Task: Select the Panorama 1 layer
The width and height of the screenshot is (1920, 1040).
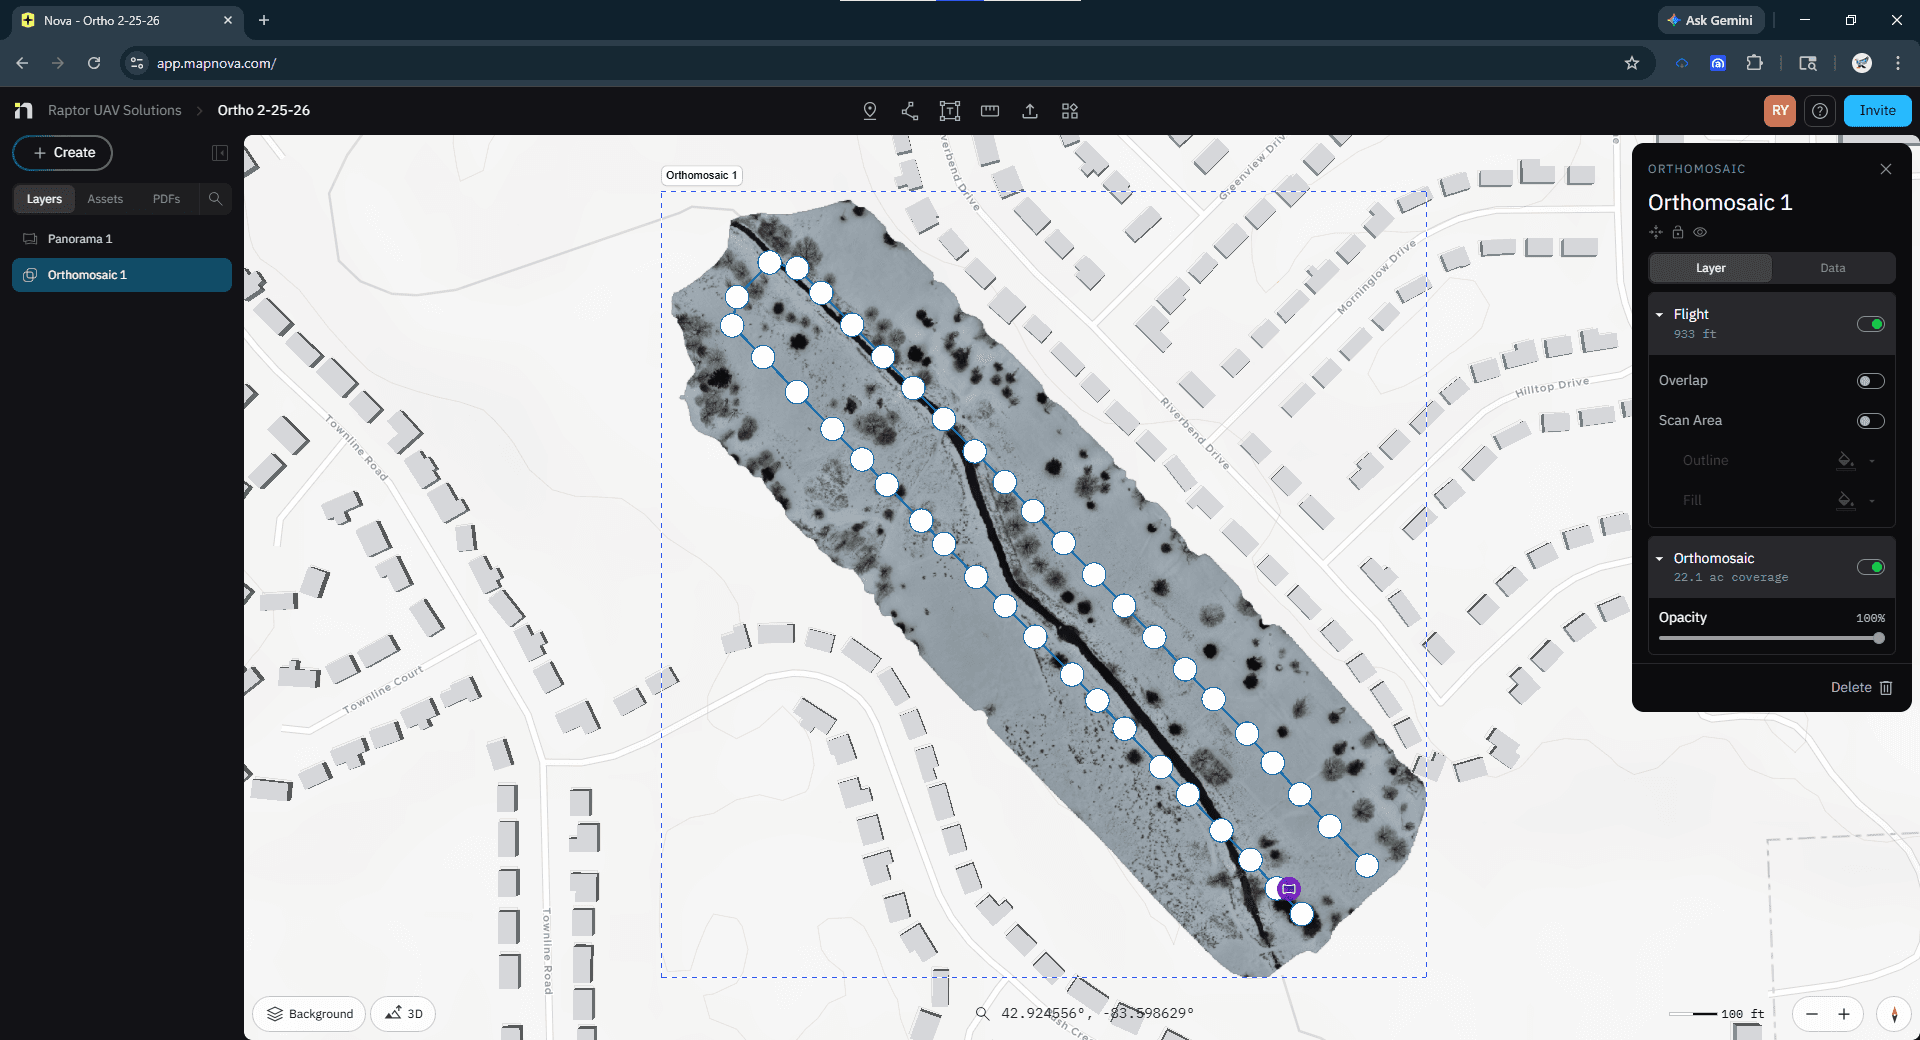Action: [x=80, y=239]
